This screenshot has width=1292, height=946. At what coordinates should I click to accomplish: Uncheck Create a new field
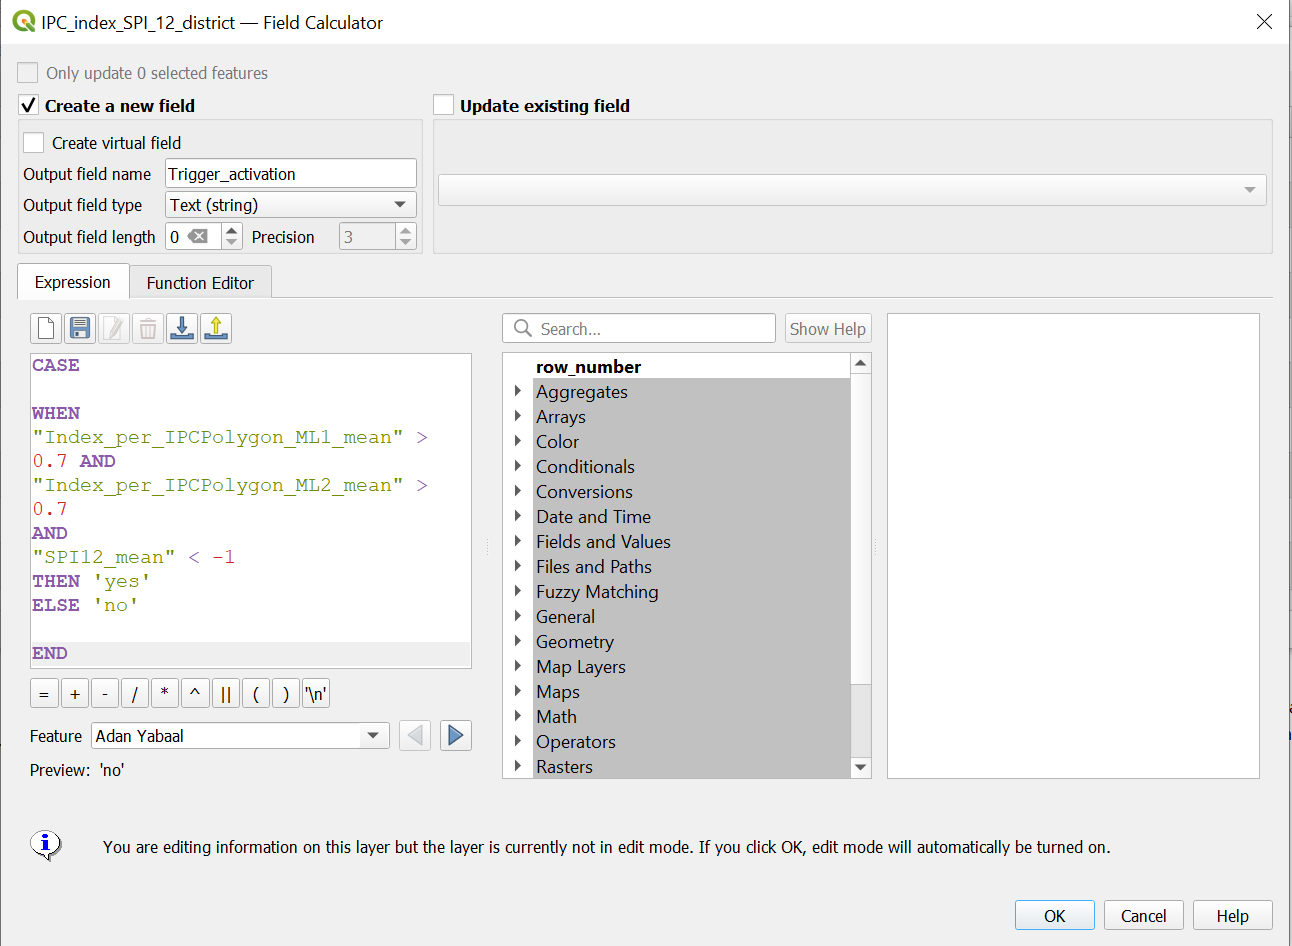[x=29, y=106]
